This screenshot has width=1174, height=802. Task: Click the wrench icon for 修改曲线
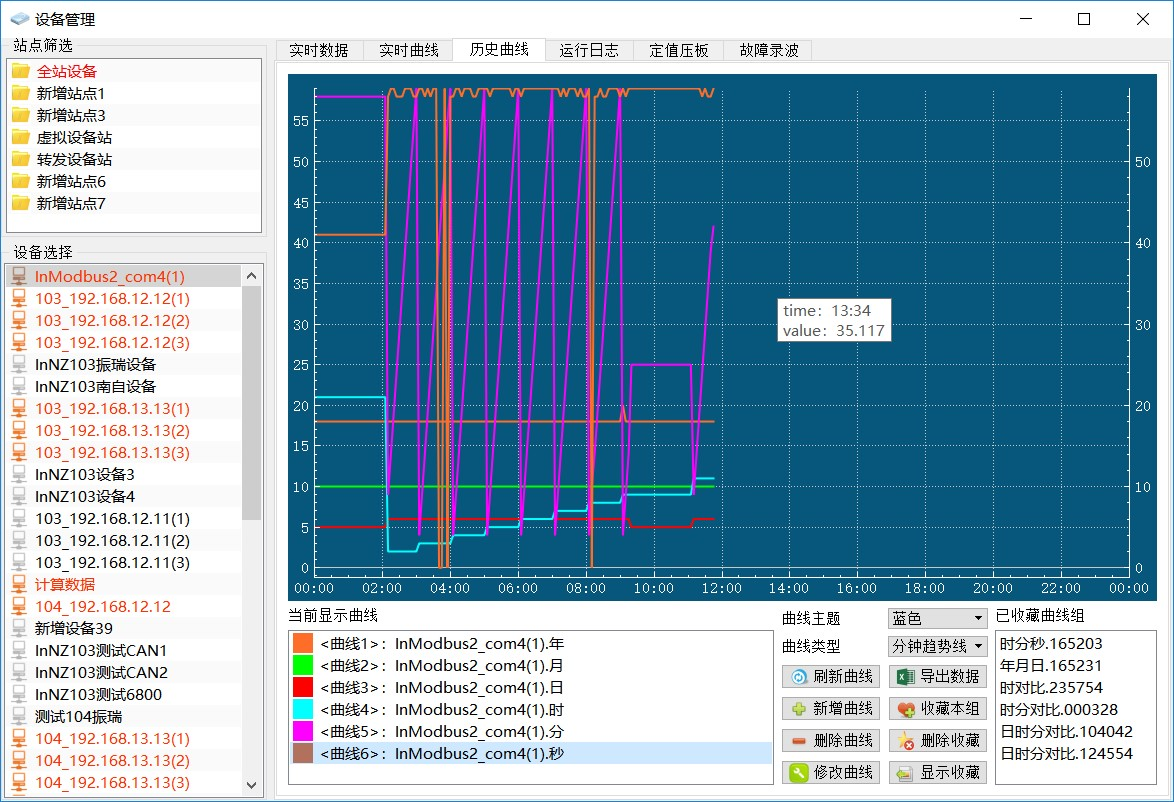[799, 773]
